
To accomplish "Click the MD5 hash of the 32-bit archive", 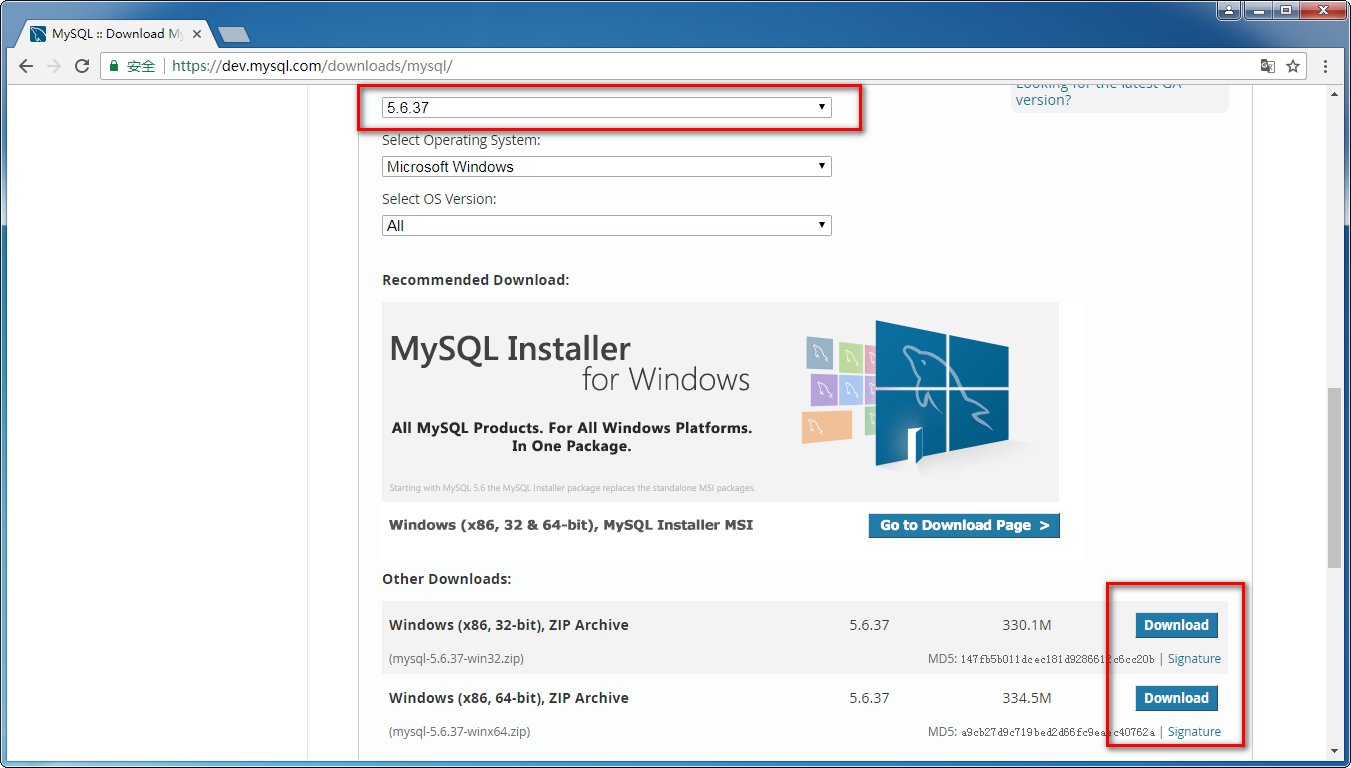I will [1057, 659].
